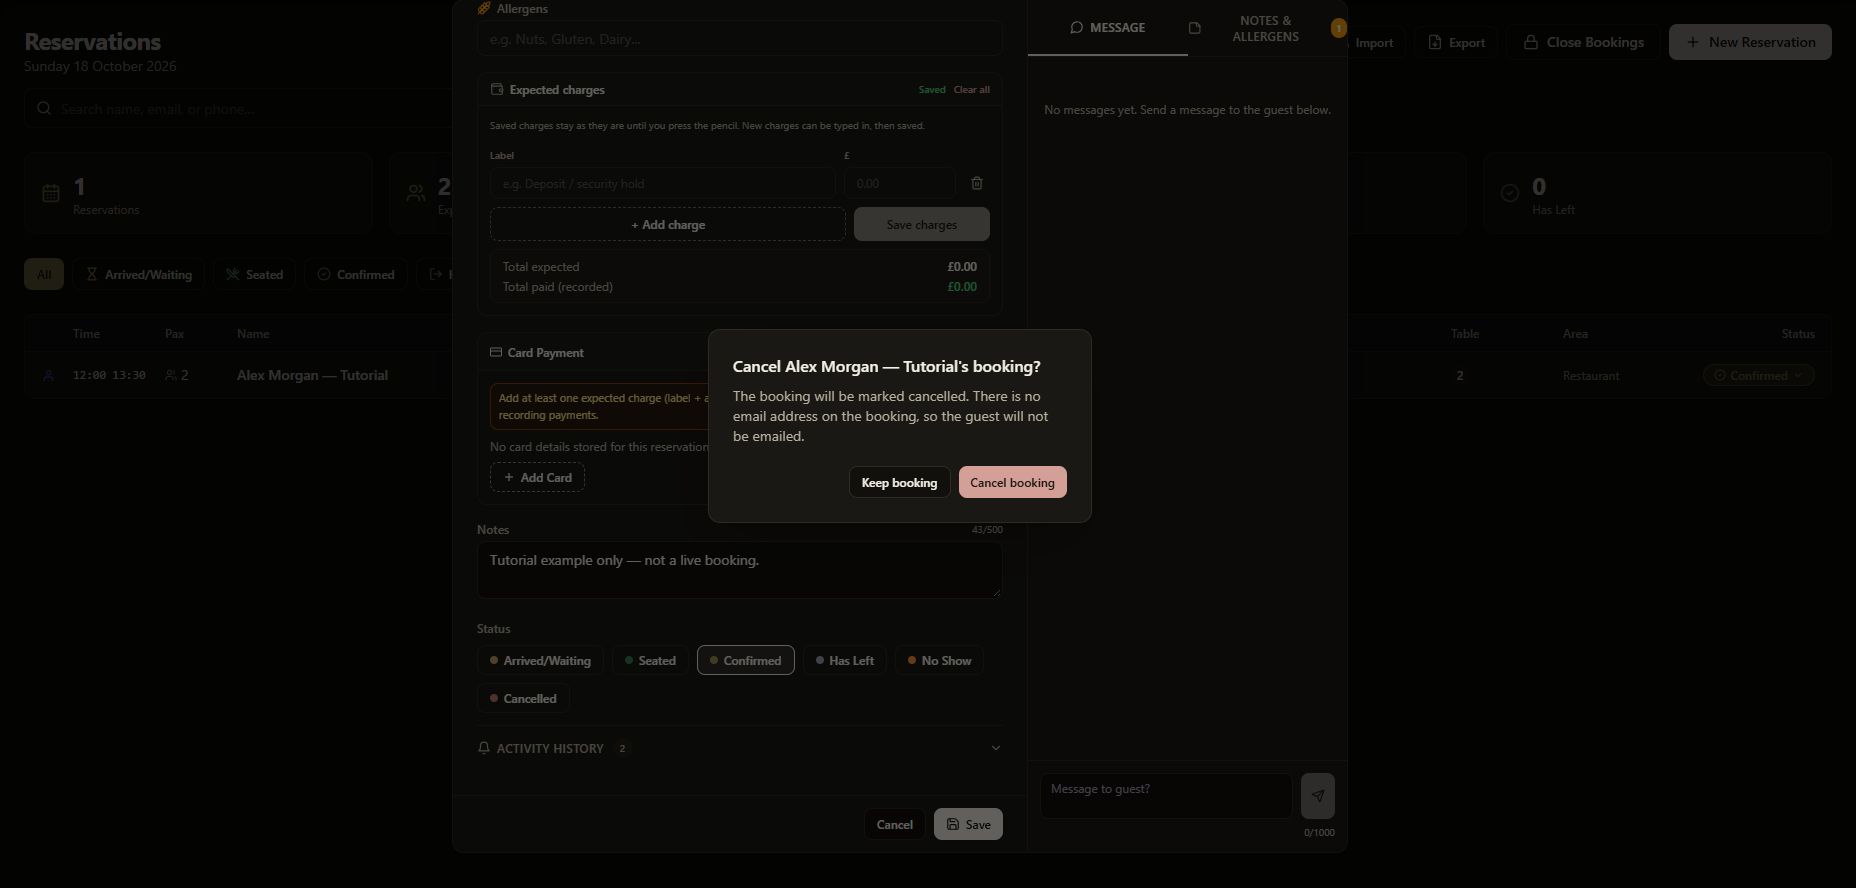Focus the charge Label input field

point(662,183)
